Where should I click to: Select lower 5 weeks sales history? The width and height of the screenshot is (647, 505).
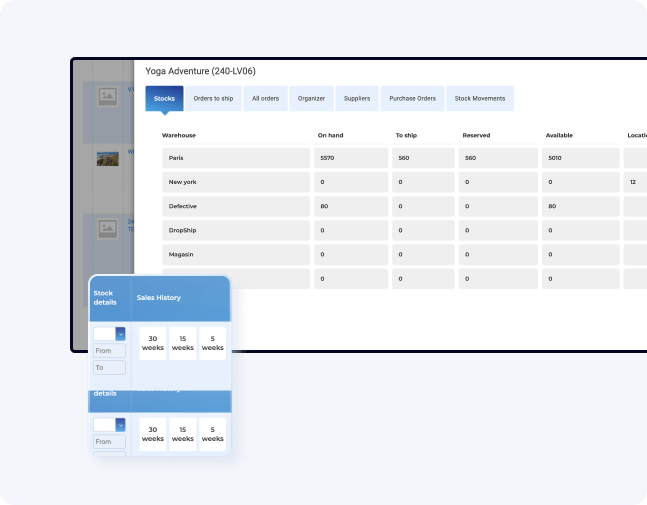[213, 434]
